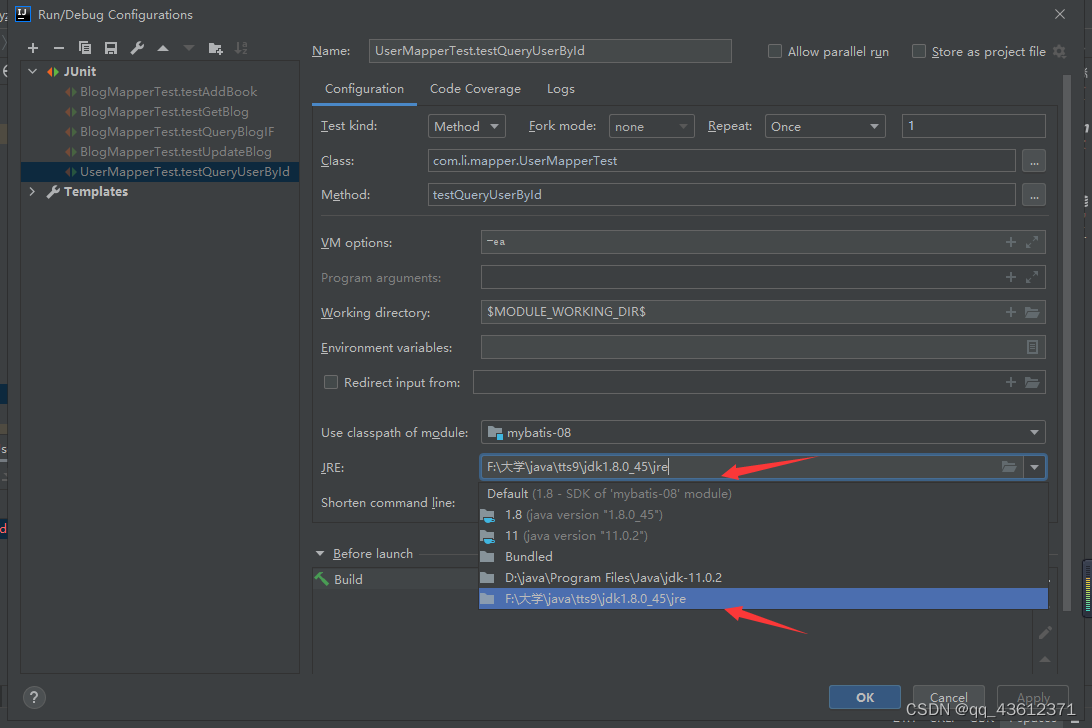Image resolution: width=1092 pixels, height=728 pixels.
Task: Enable Redirect input from
Action: point(331,382)
